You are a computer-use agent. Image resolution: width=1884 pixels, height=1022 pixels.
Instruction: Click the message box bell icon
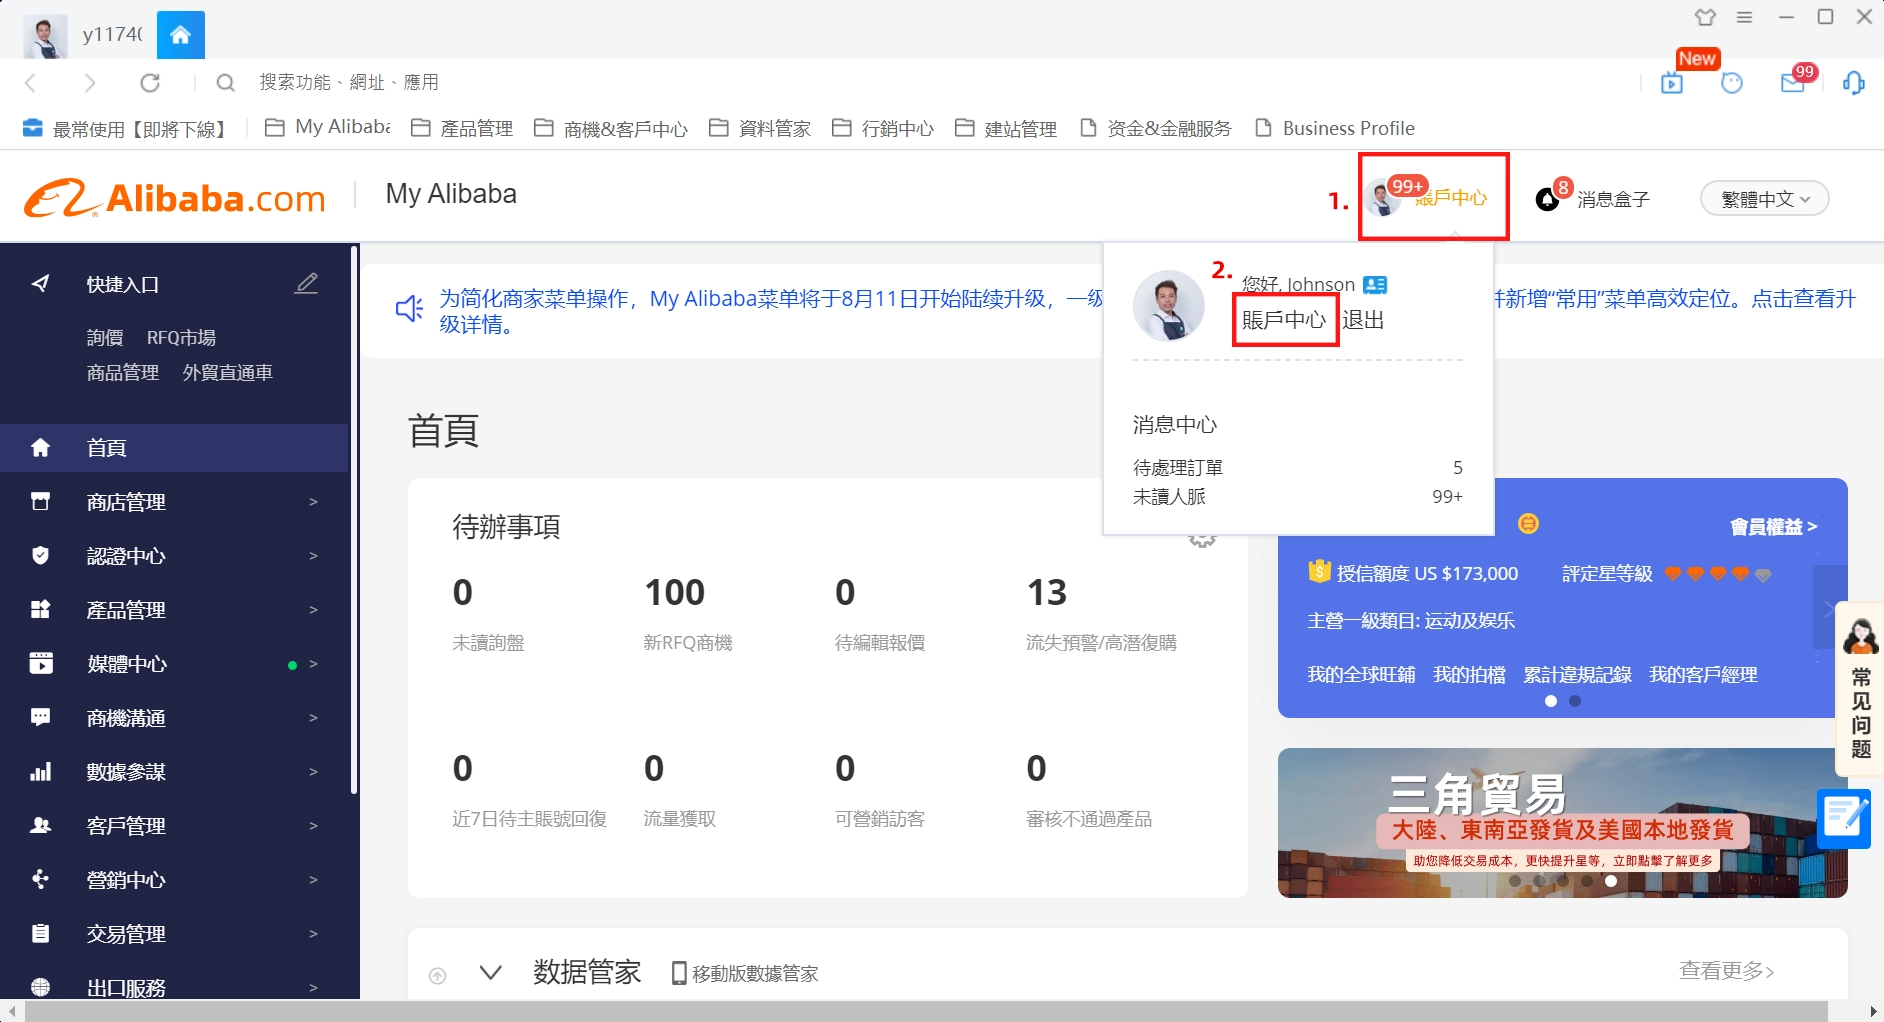tap(1547, 199)
